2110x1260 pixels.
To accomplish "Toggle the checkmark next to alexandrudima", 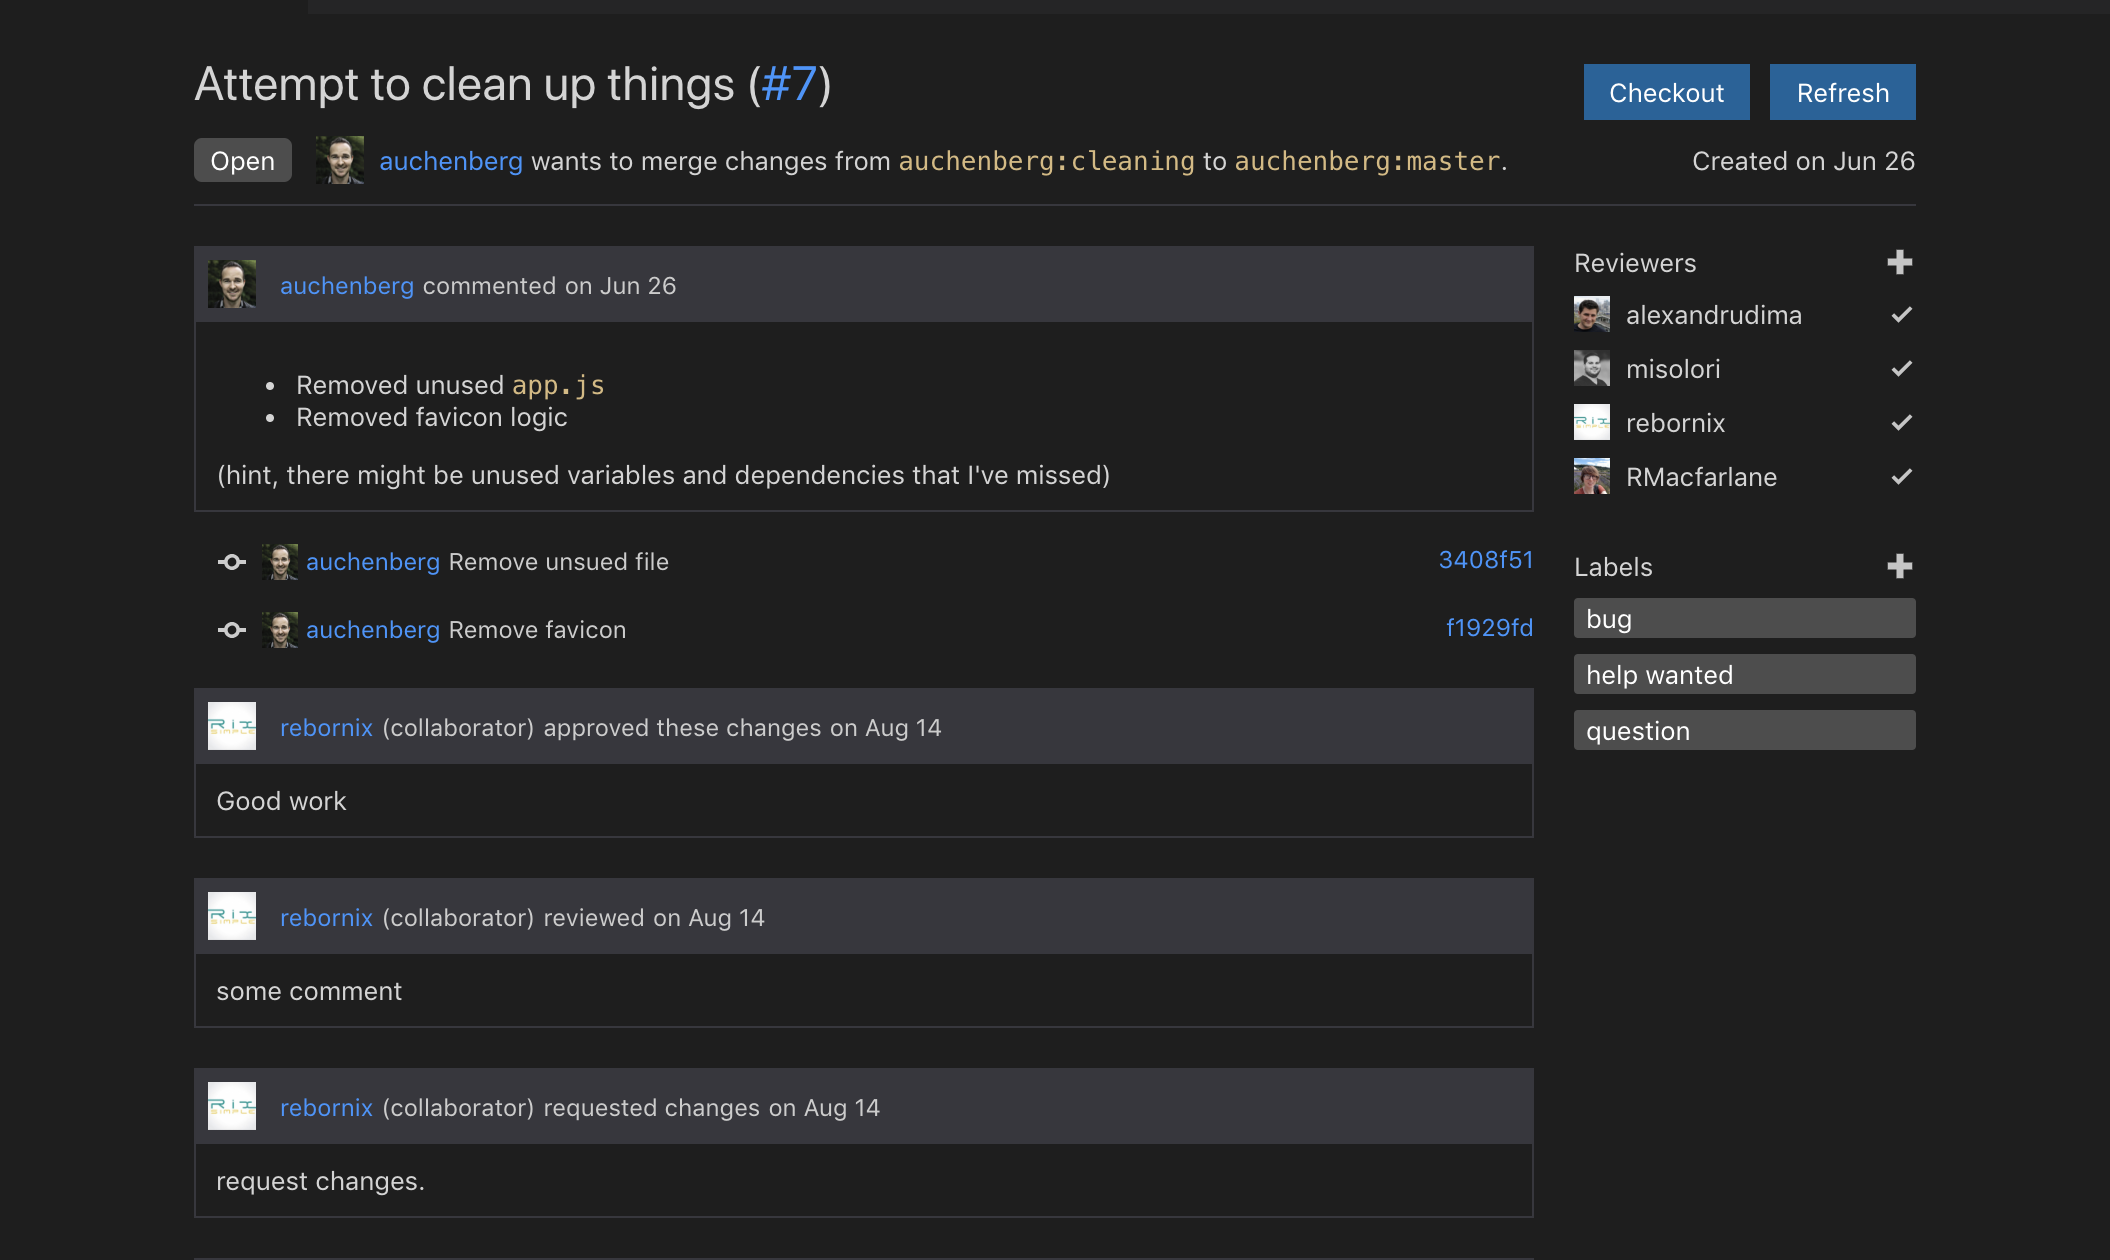I will pyautogui.click(x=1901, y=314).
